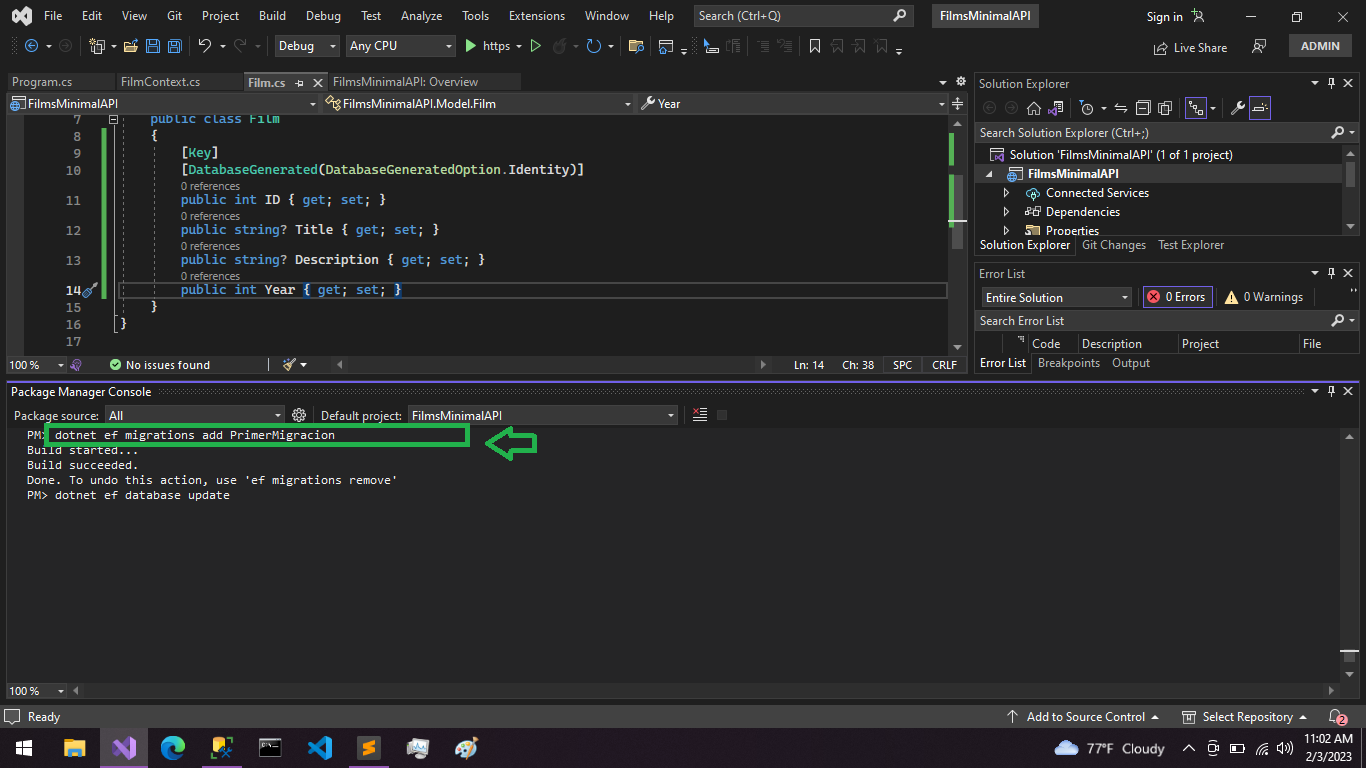Click the 0 Errors filter button
This screenshot has height=768, width=1366.
click(1177, 296)
